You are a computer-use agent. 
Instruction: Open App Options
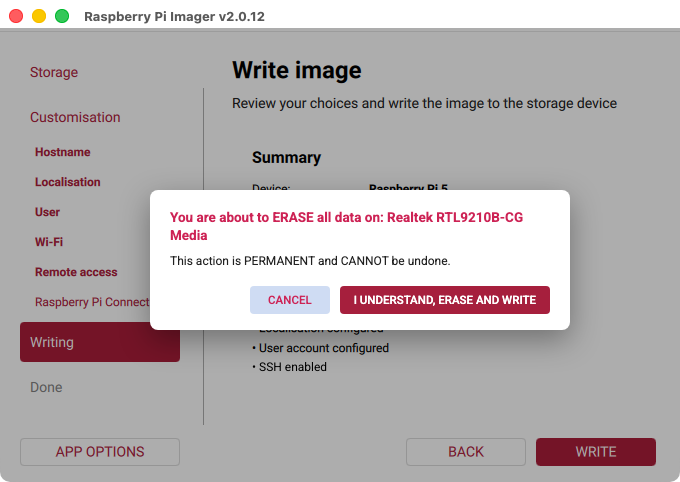click(x=100, y=452)
